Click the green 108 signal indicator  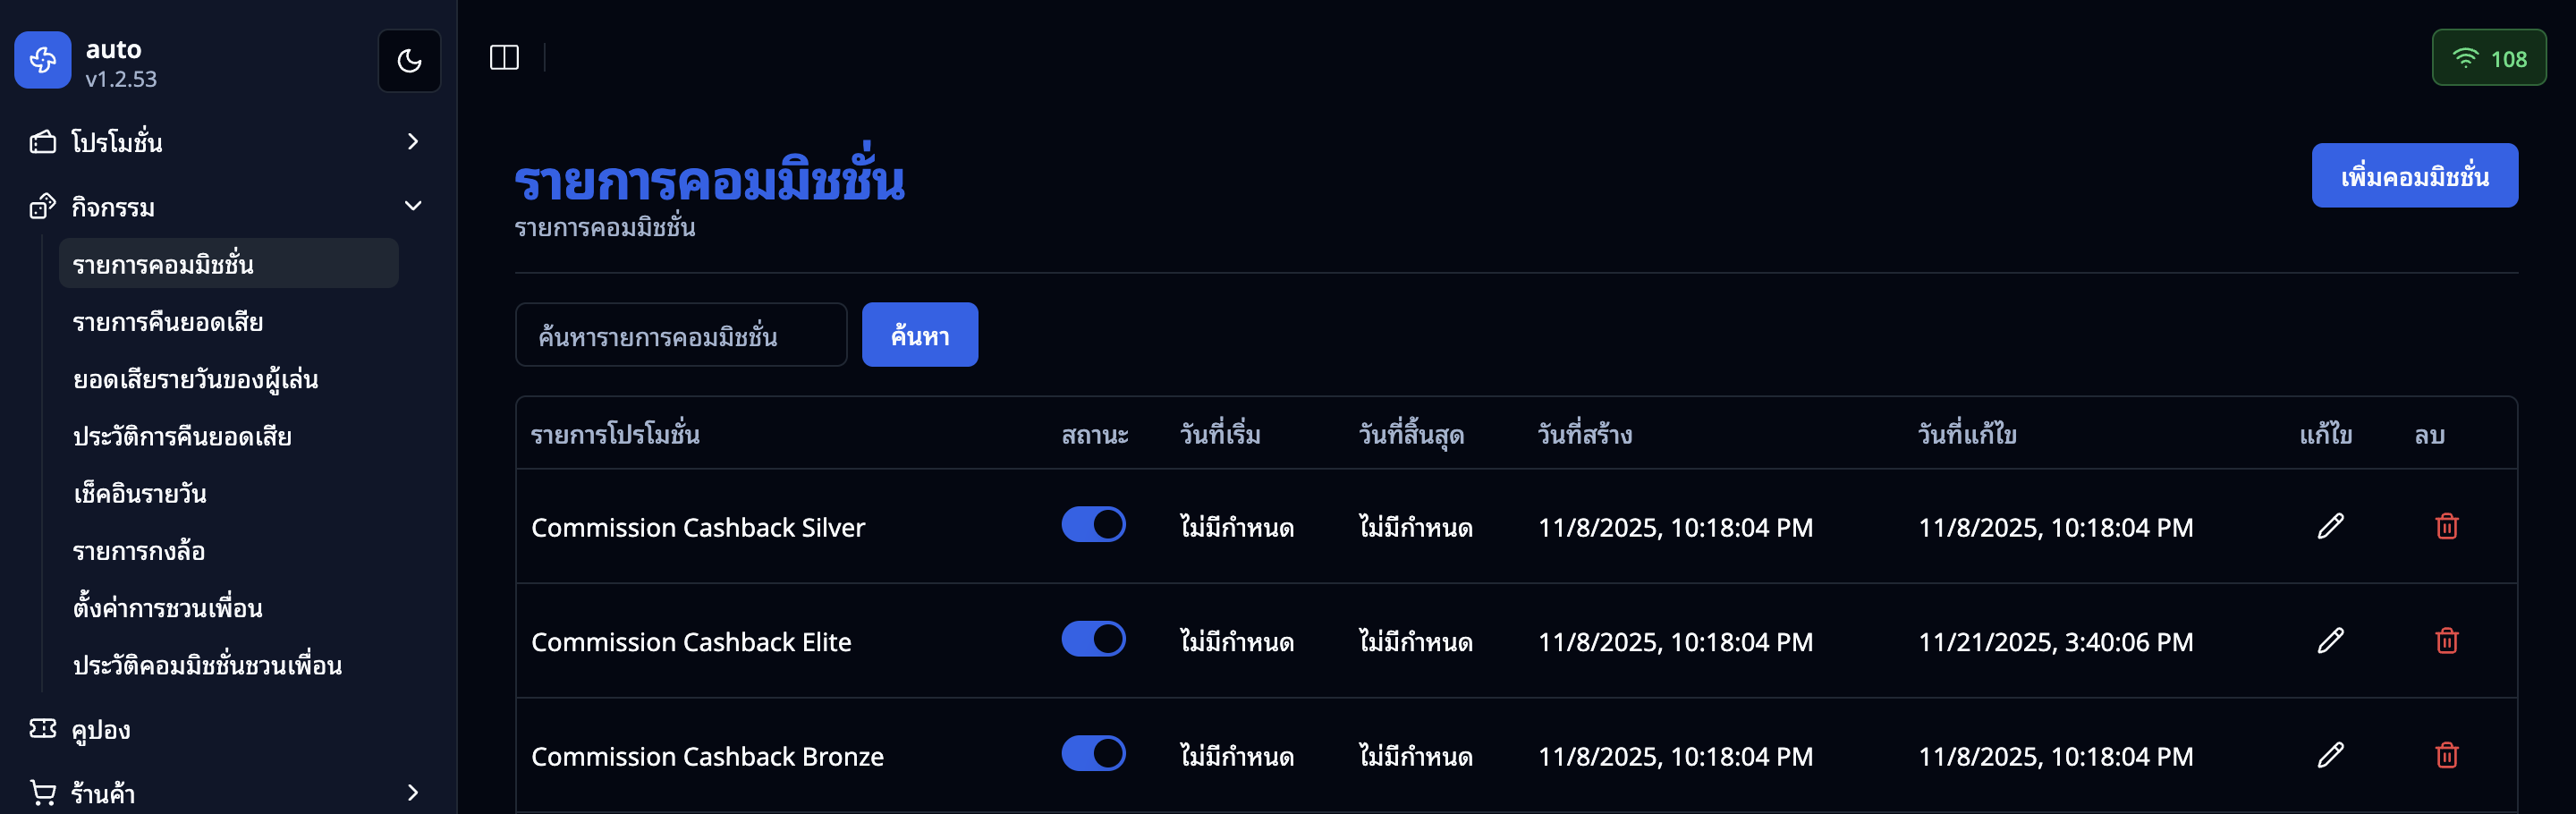[x=2489, y=57]
